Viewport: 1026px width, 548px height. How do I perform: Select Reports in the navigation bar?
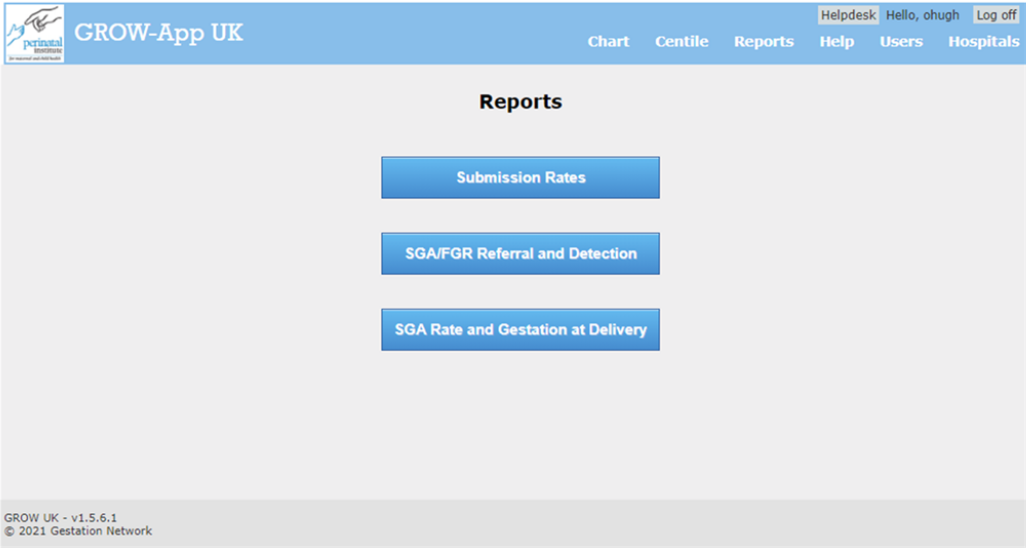pos(764,41)
